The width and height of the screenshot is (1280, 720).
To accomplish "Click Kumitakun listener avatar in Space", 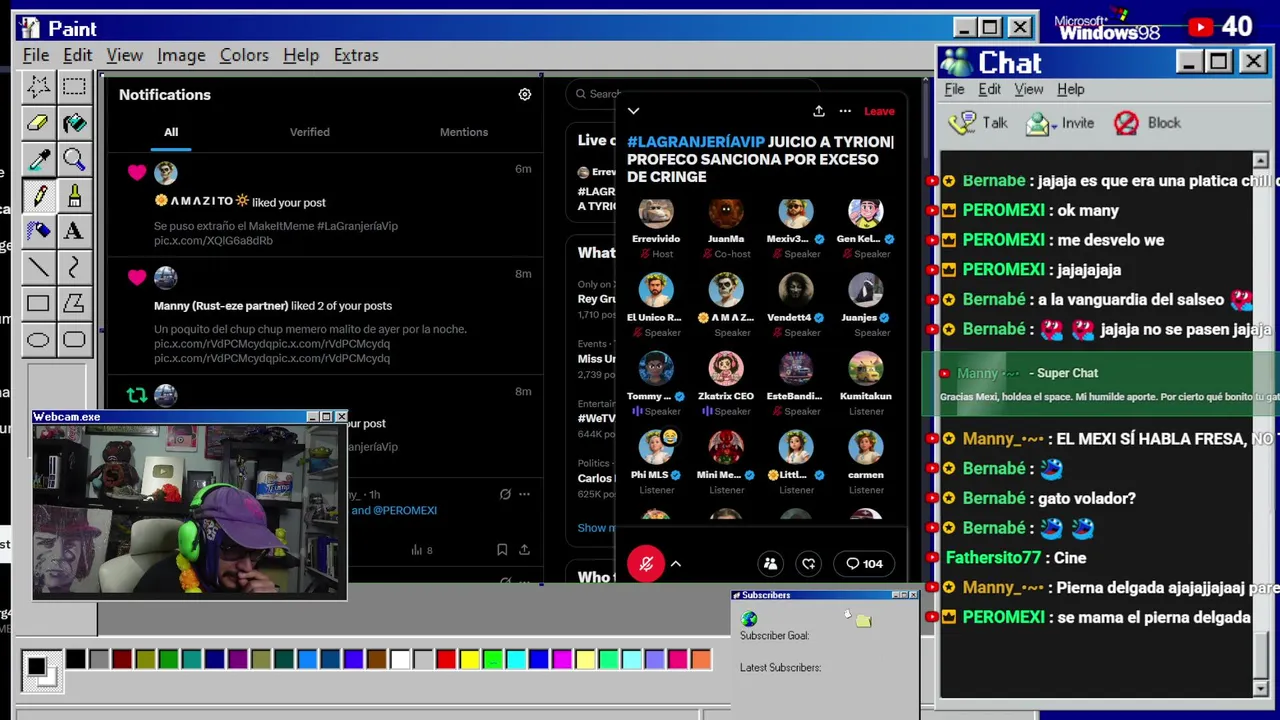I will click(866, 368).
